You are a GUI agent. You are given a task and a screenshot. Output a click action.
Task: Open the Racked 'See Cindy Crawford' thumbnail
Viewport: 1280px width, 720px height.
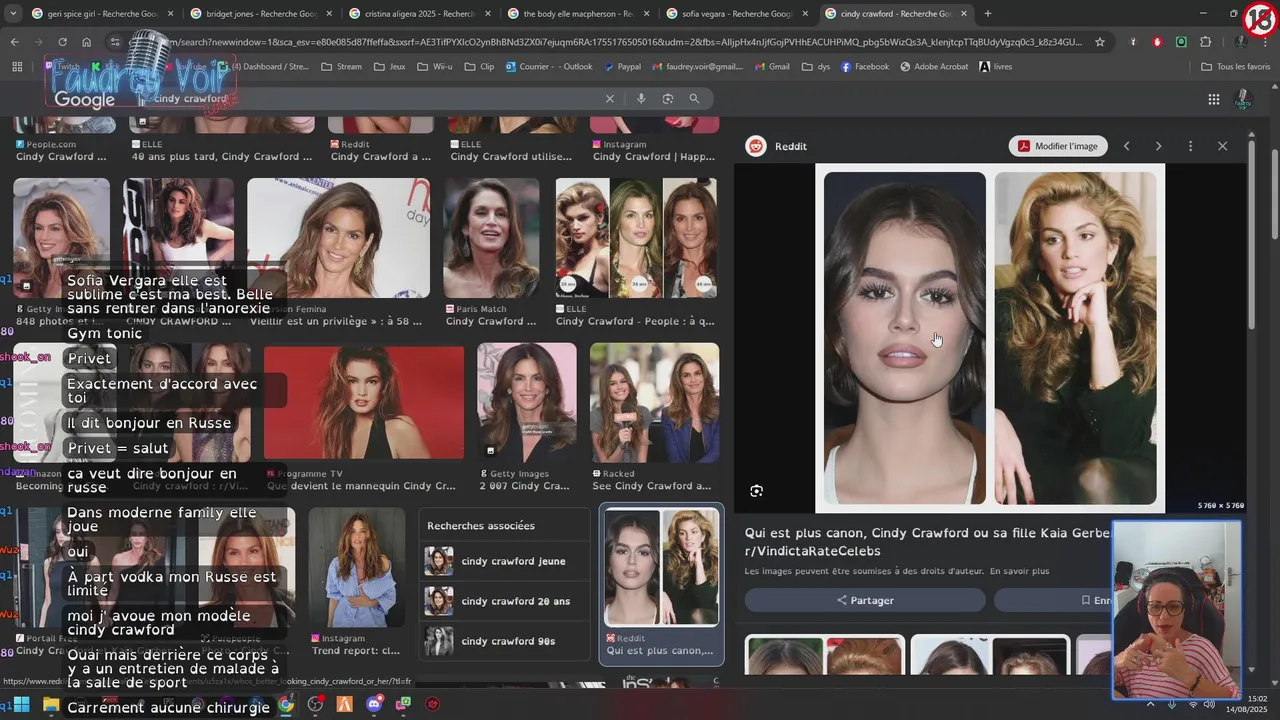pos(654,403)
